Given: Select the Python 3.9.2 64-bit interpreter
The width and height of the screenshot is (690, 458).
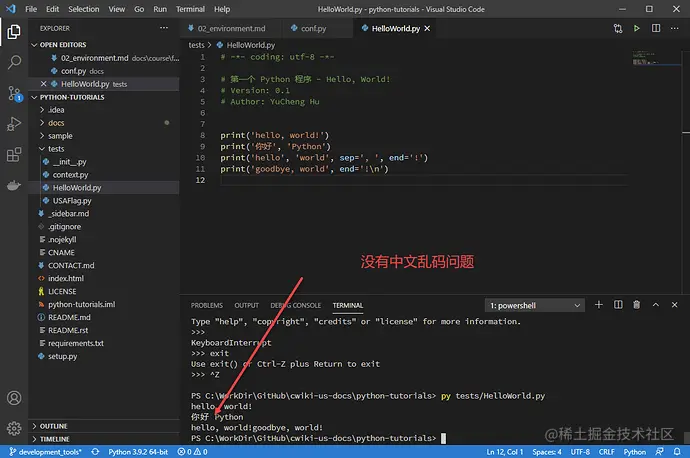Looking at the screenshot, I should click(x=138, y=452).
